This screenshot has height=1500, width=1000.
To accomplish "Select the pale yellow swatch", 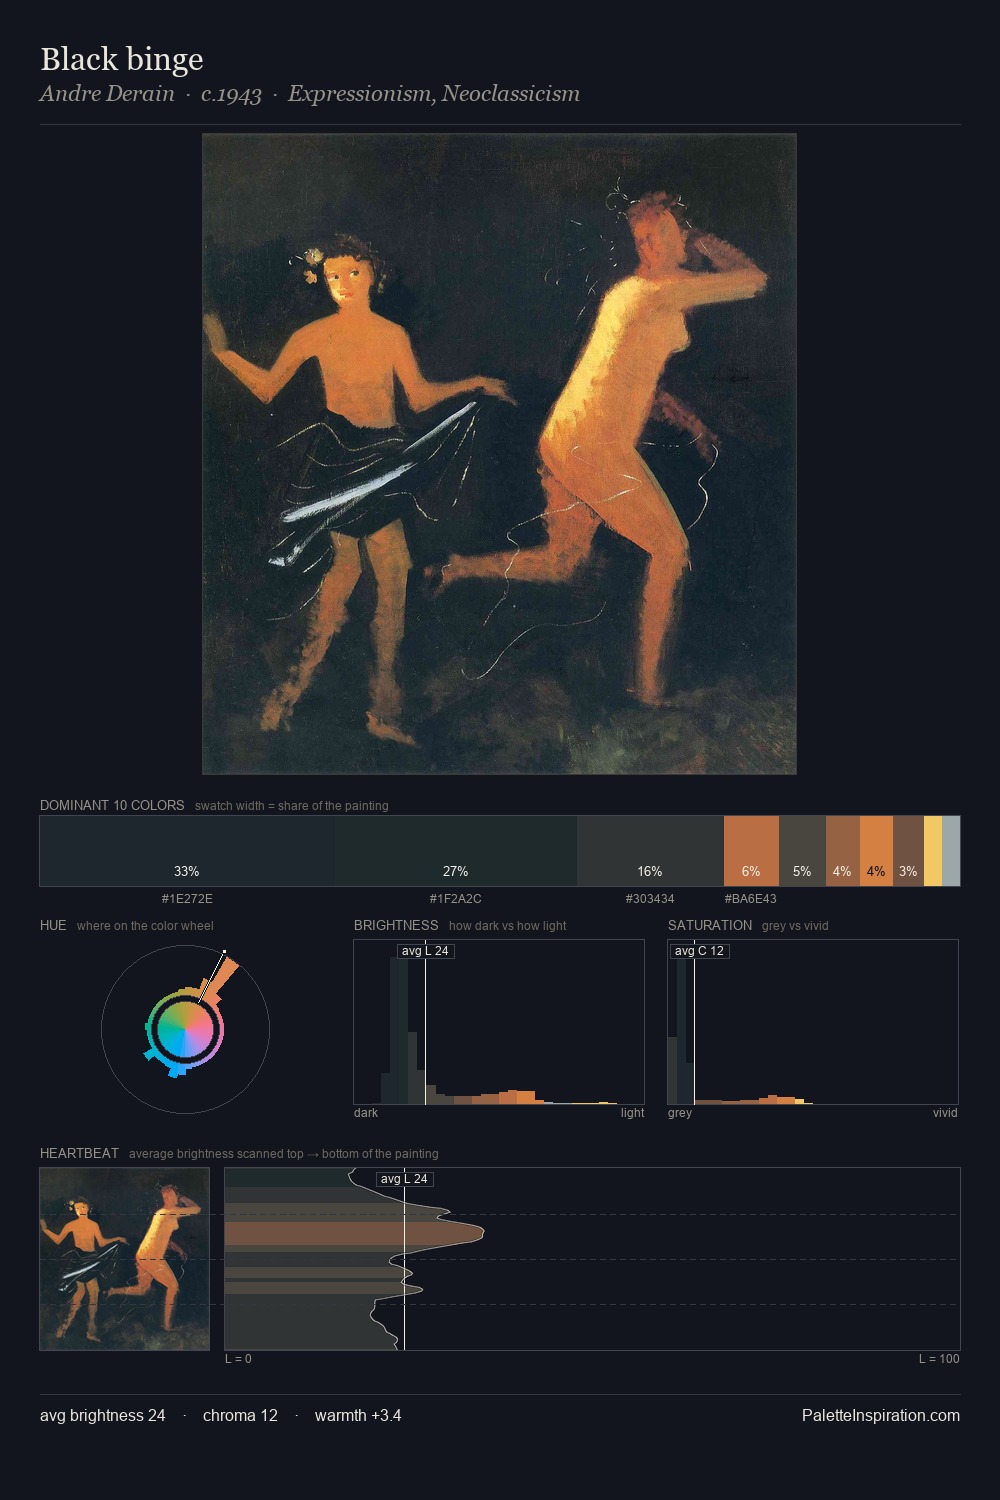I will pyautogui.click(x=933, y=851).
